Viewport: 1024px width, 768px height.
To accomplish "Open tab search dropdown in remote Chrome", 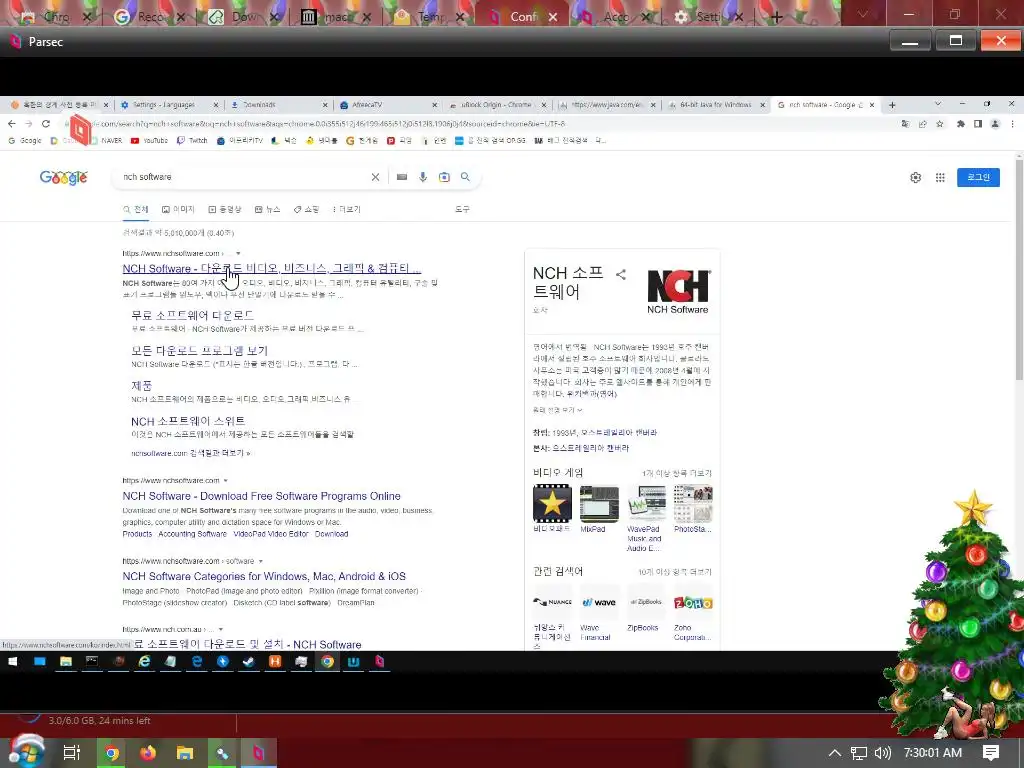I will pos(938,104).
